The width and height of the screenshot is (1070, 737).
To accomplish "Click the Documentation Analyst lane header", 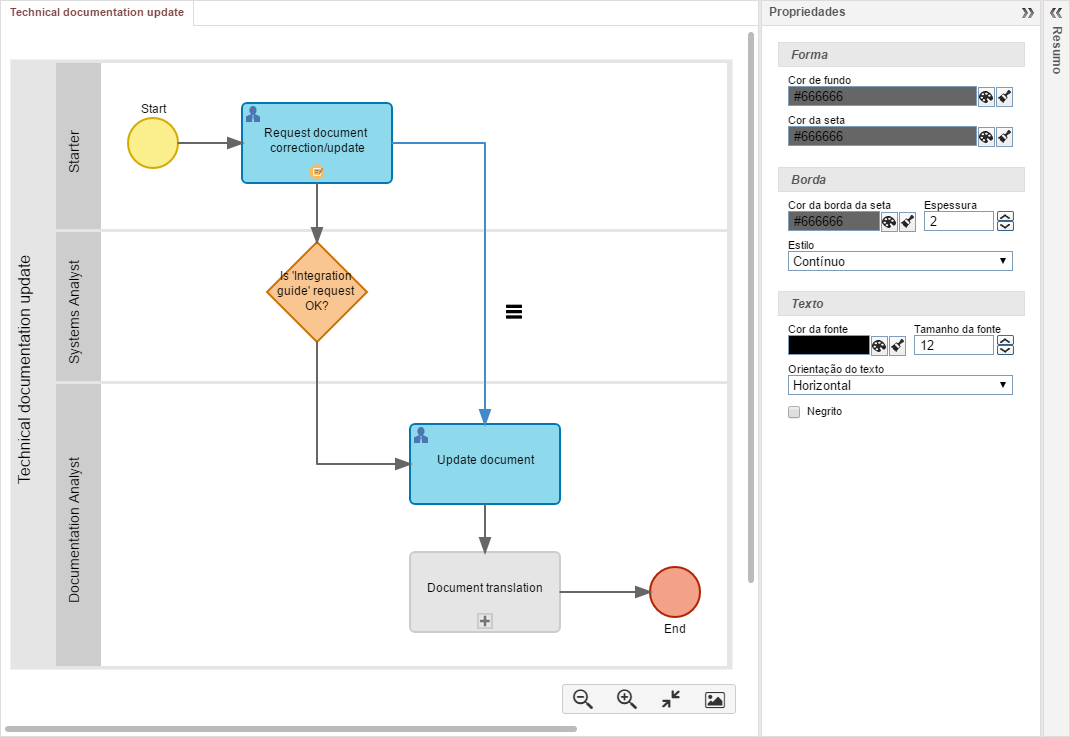I will [78, 525].
